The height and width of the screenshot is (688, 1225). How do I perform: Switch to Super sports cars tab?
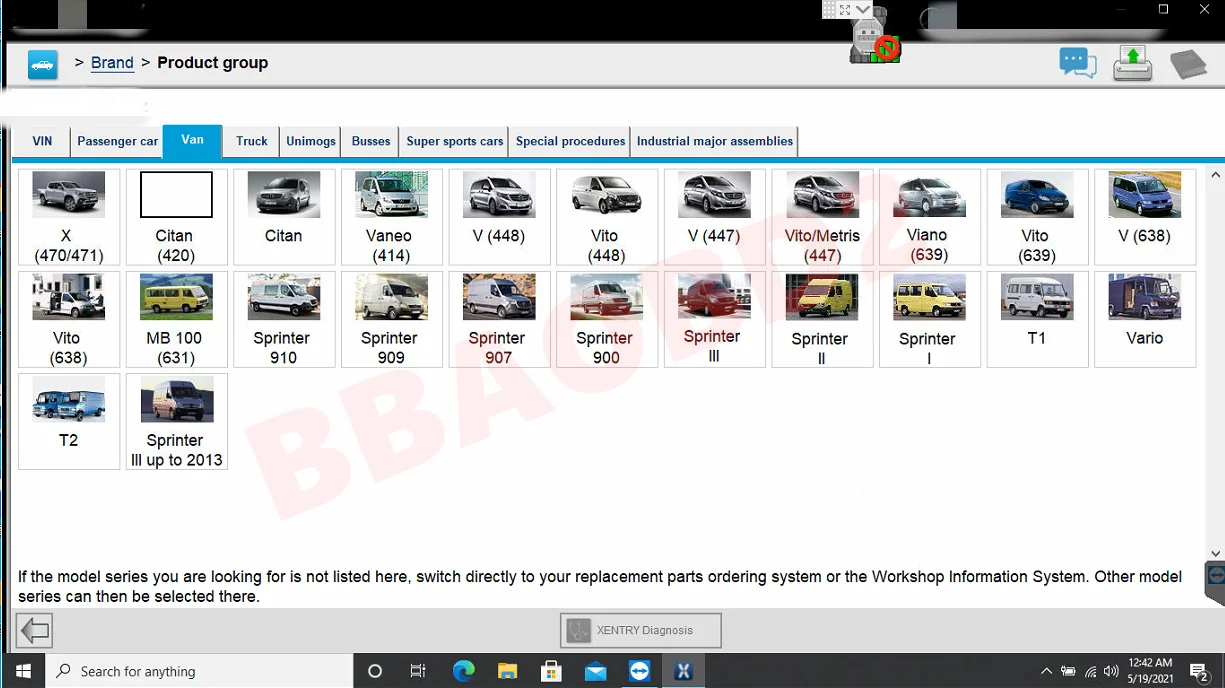click(455, 141)
